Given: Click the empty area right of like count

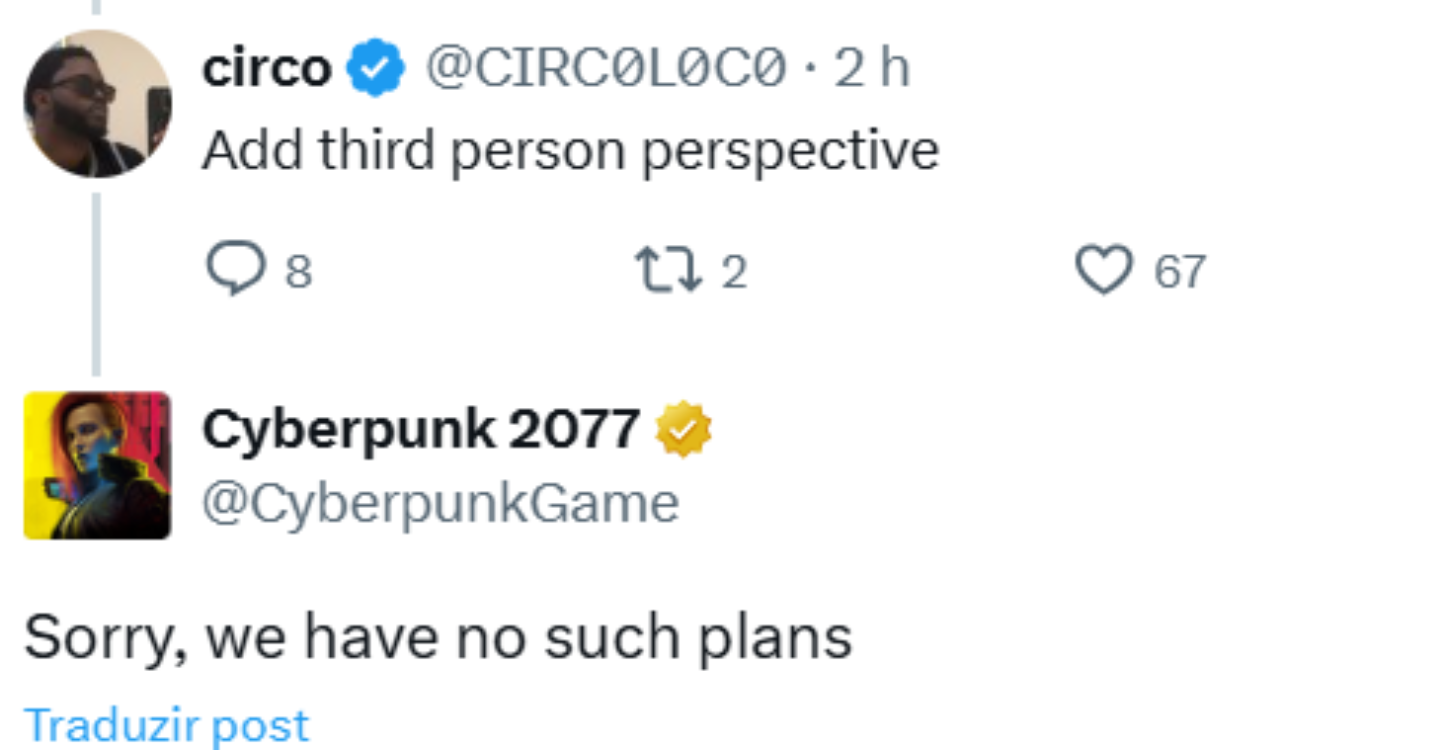Looking at the screenshot, I should [x=1320, y=271].
